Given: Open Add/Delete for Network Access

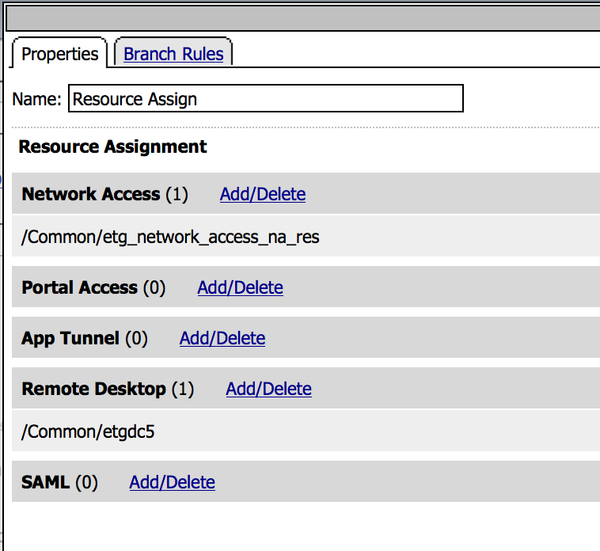Looking at the screenshot, I should (262, 195).
